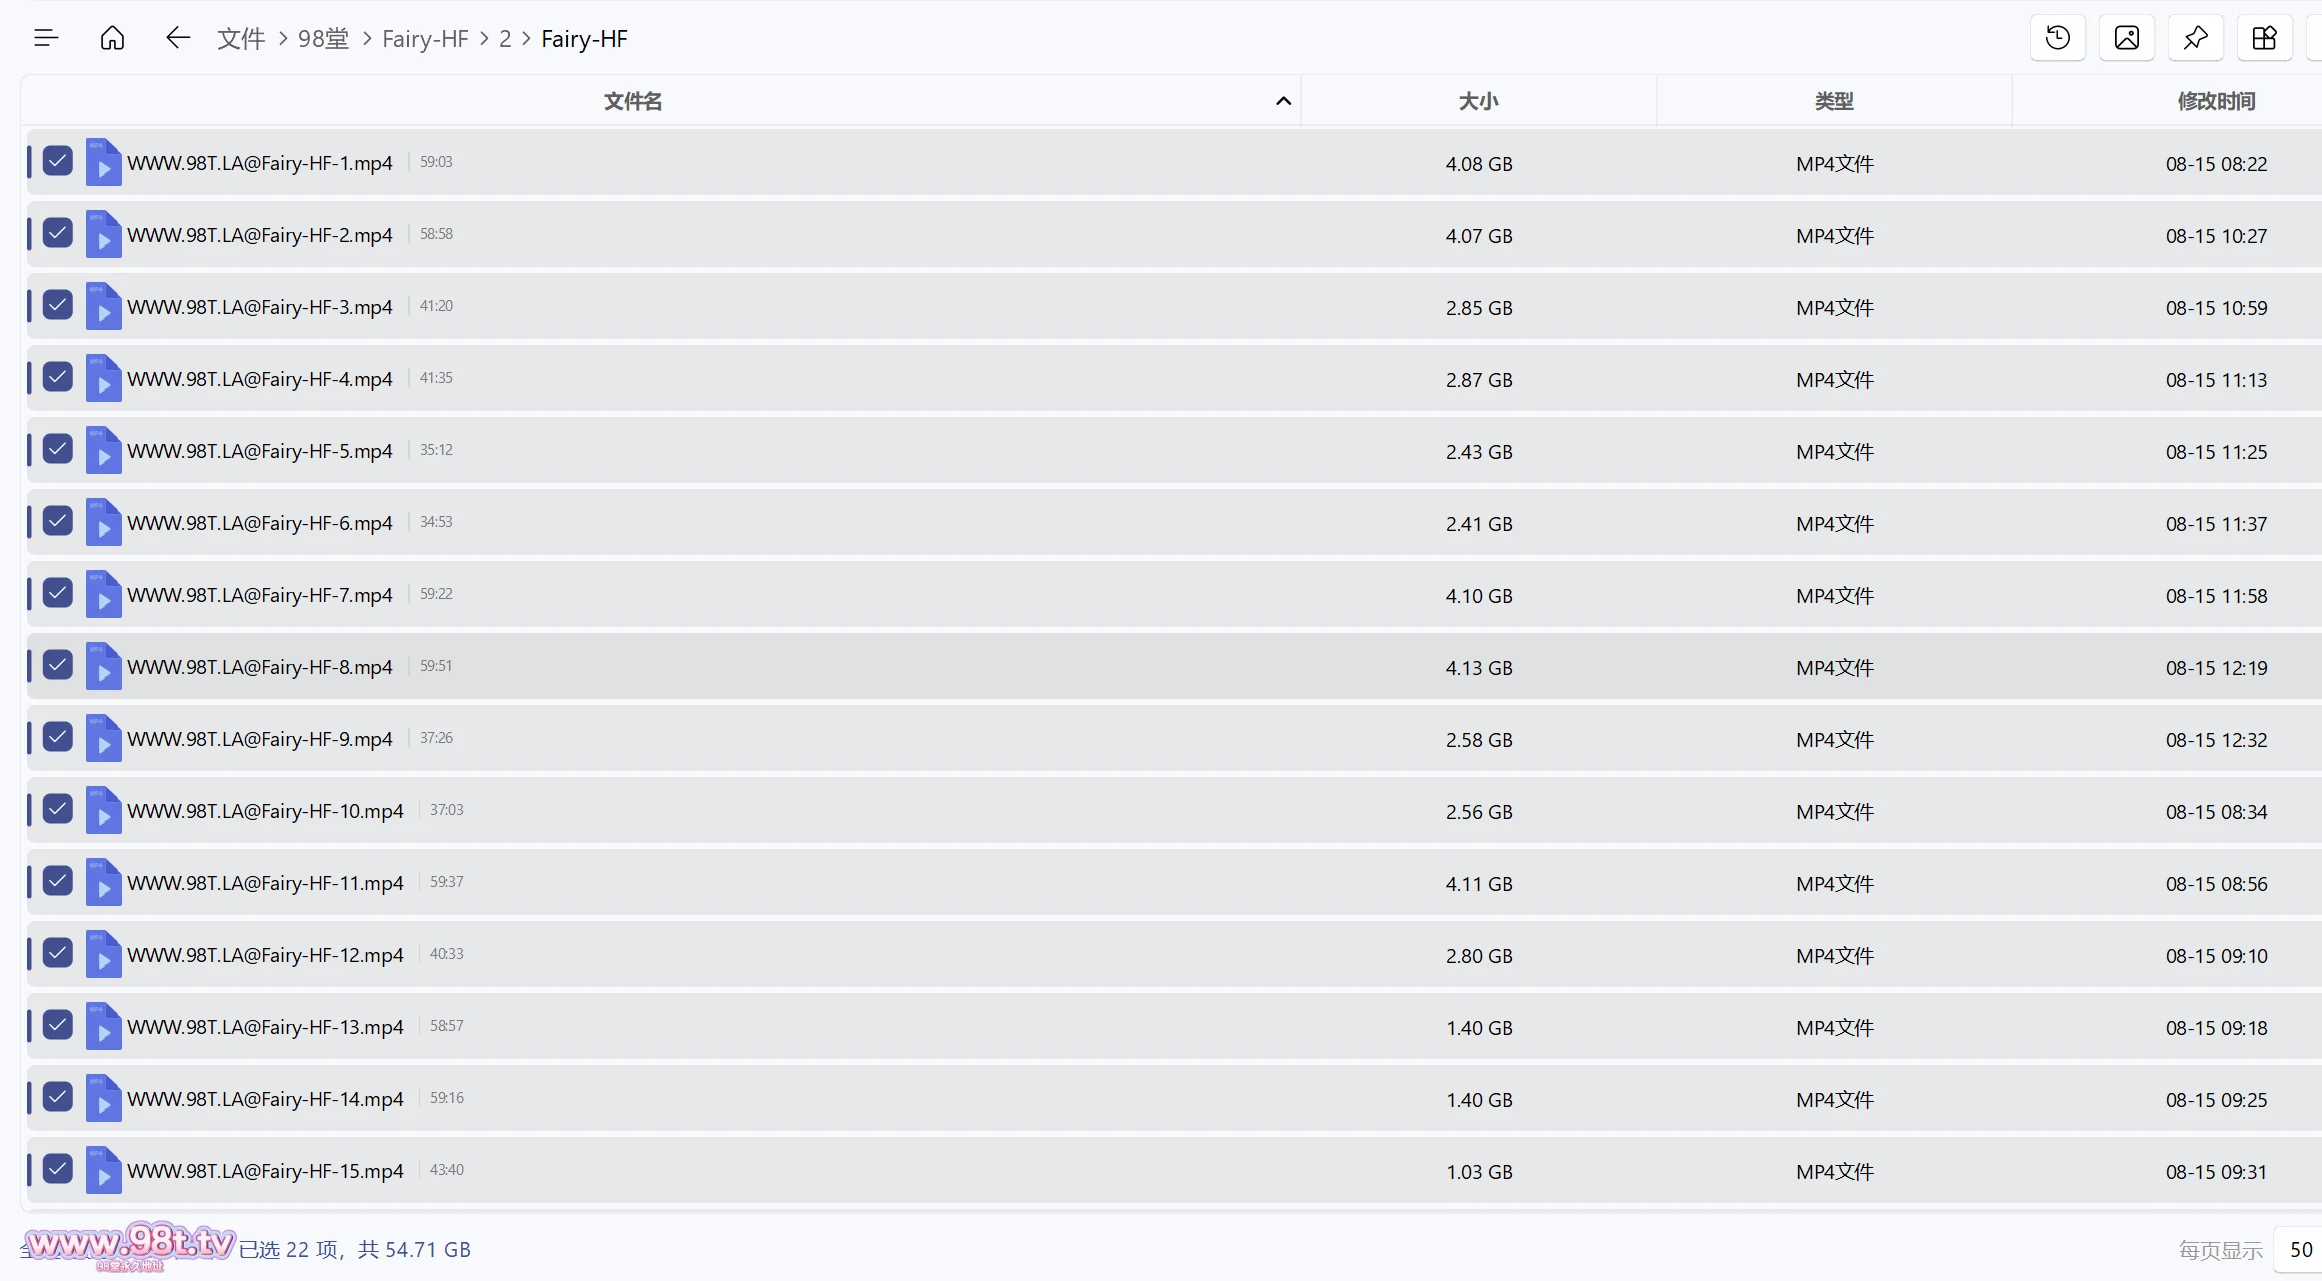Click the 4.08 GB size cell
The image size is (2322, 1281).
tap(1479, 163)
